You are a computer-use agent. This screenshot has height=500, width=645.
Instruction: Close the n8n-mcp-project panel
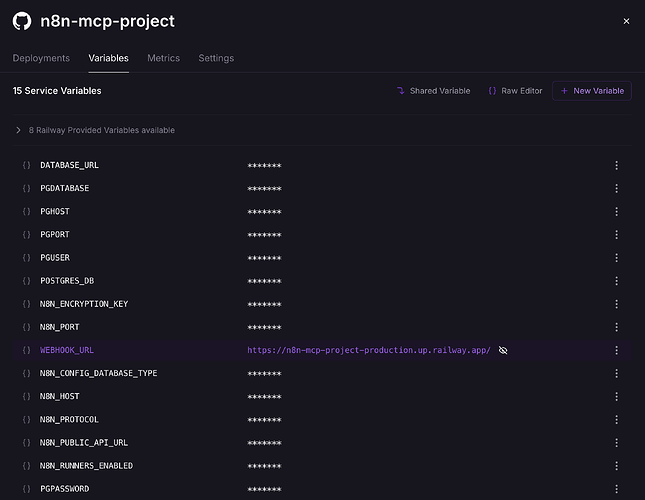(626, 21)
